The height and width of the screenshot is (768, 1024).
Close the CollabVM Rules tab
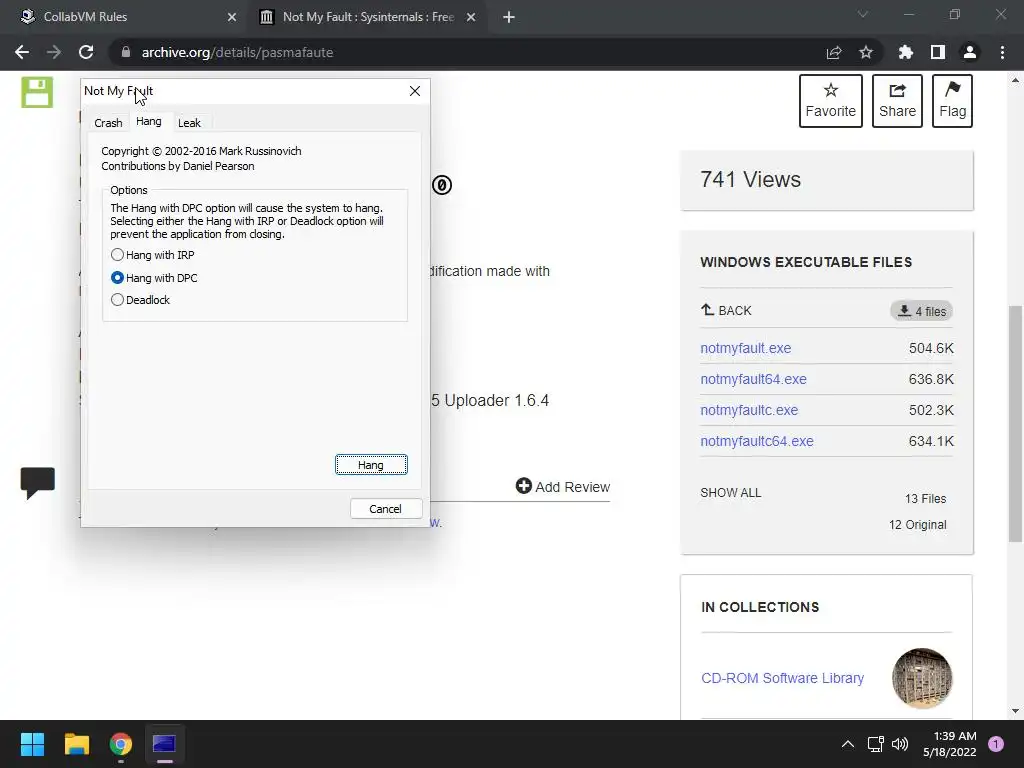232,17
